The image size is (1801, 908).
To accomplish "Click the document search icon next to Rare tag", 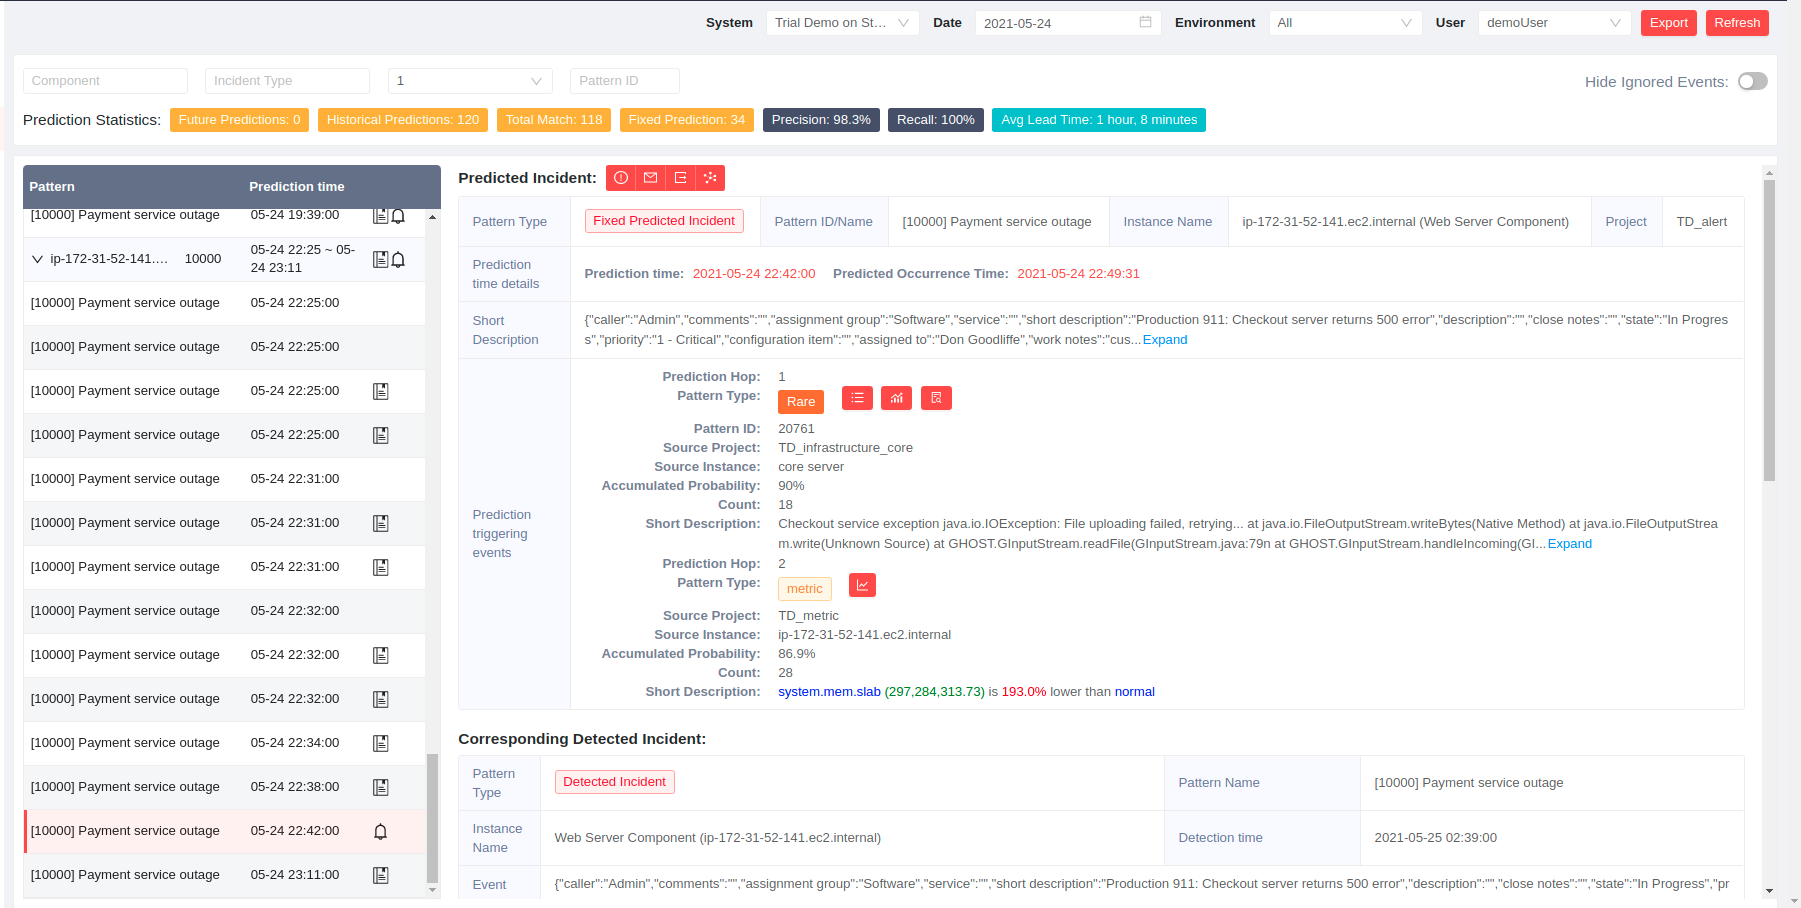I will point(936,398).
